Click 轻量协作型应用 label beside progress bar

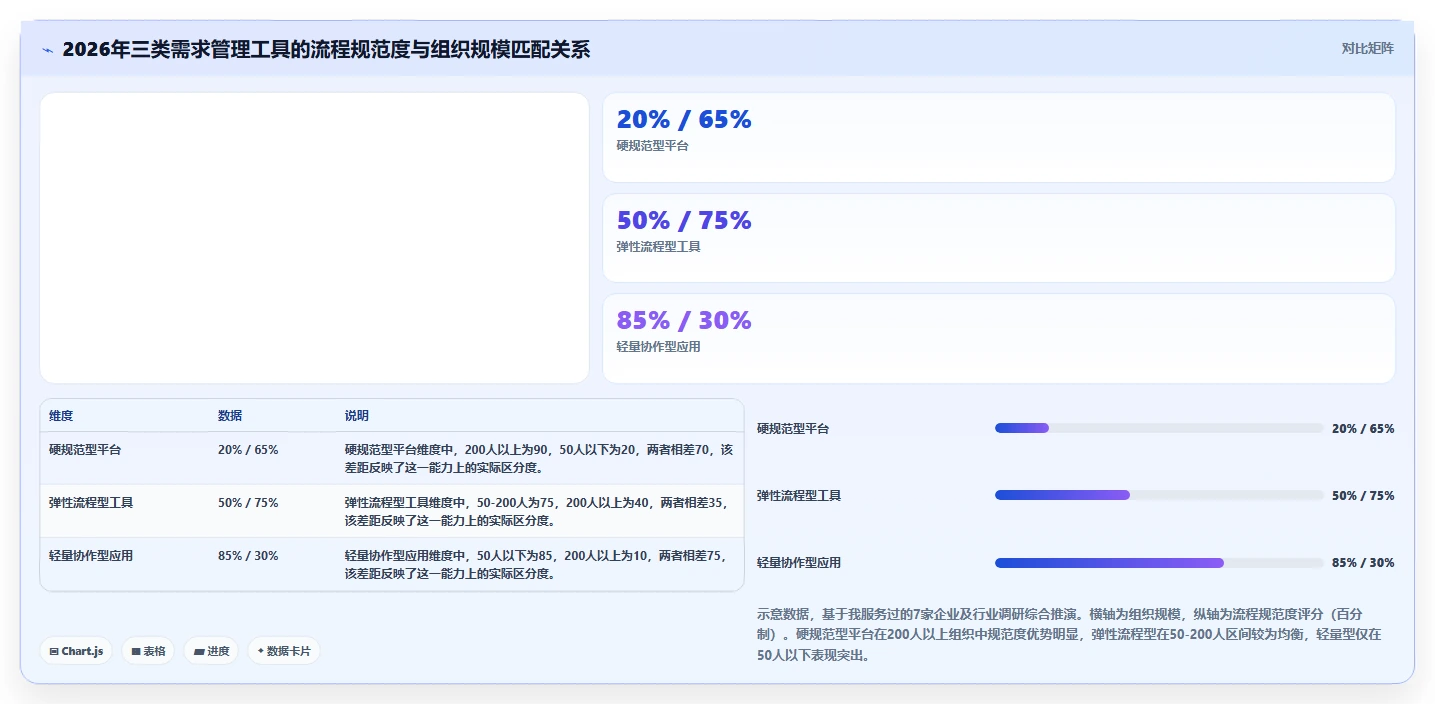799,563
